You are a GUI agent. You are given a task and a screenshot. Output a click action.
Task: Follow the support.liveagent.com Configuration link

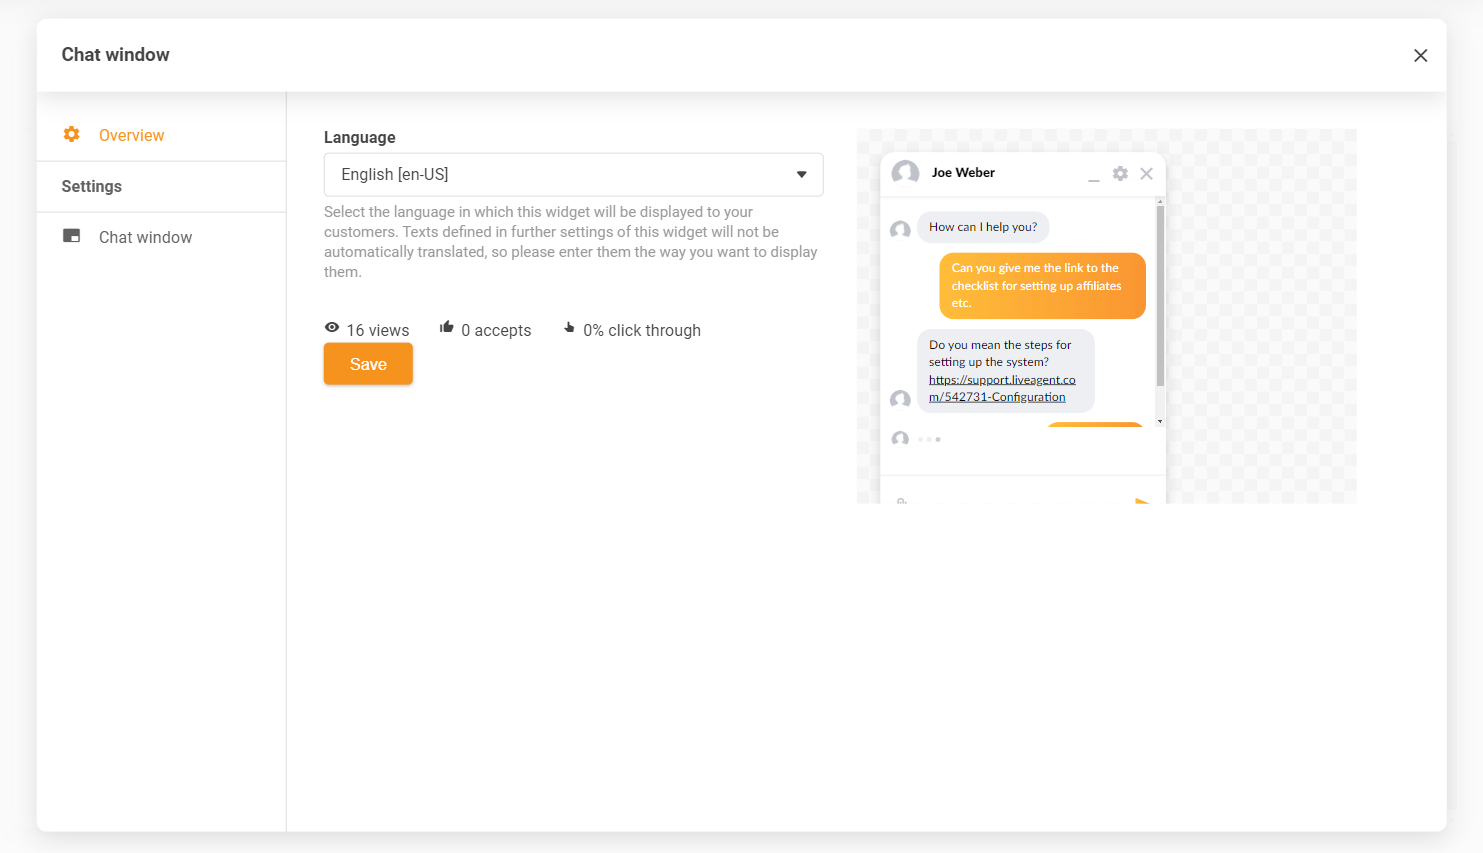(x=1001, y=388)
